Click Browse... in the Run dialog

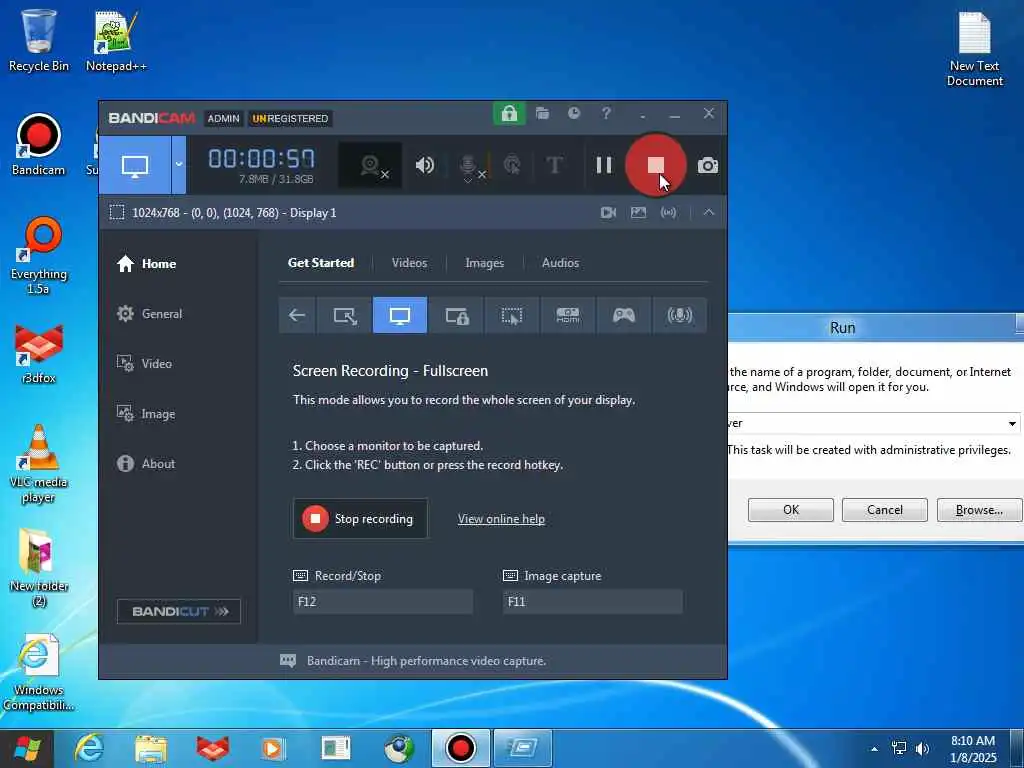point(979,510)
